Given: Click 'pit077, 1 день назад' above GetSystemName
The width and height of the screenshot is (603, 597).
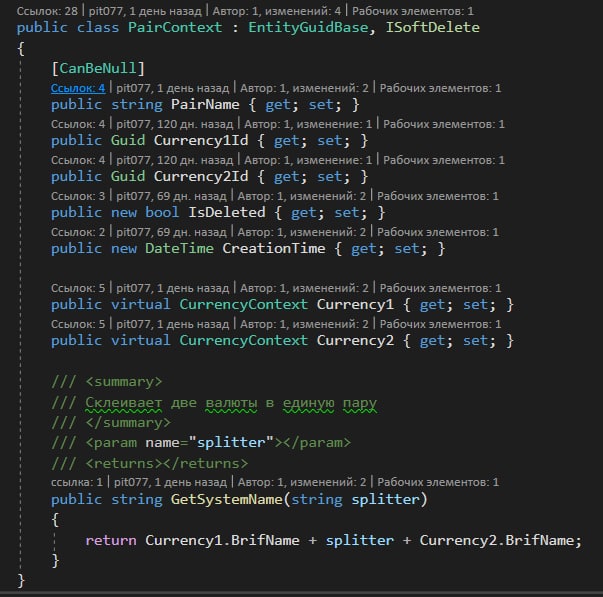Looking at the screenshot, I should pyautogui.click(x=170, y=482).
